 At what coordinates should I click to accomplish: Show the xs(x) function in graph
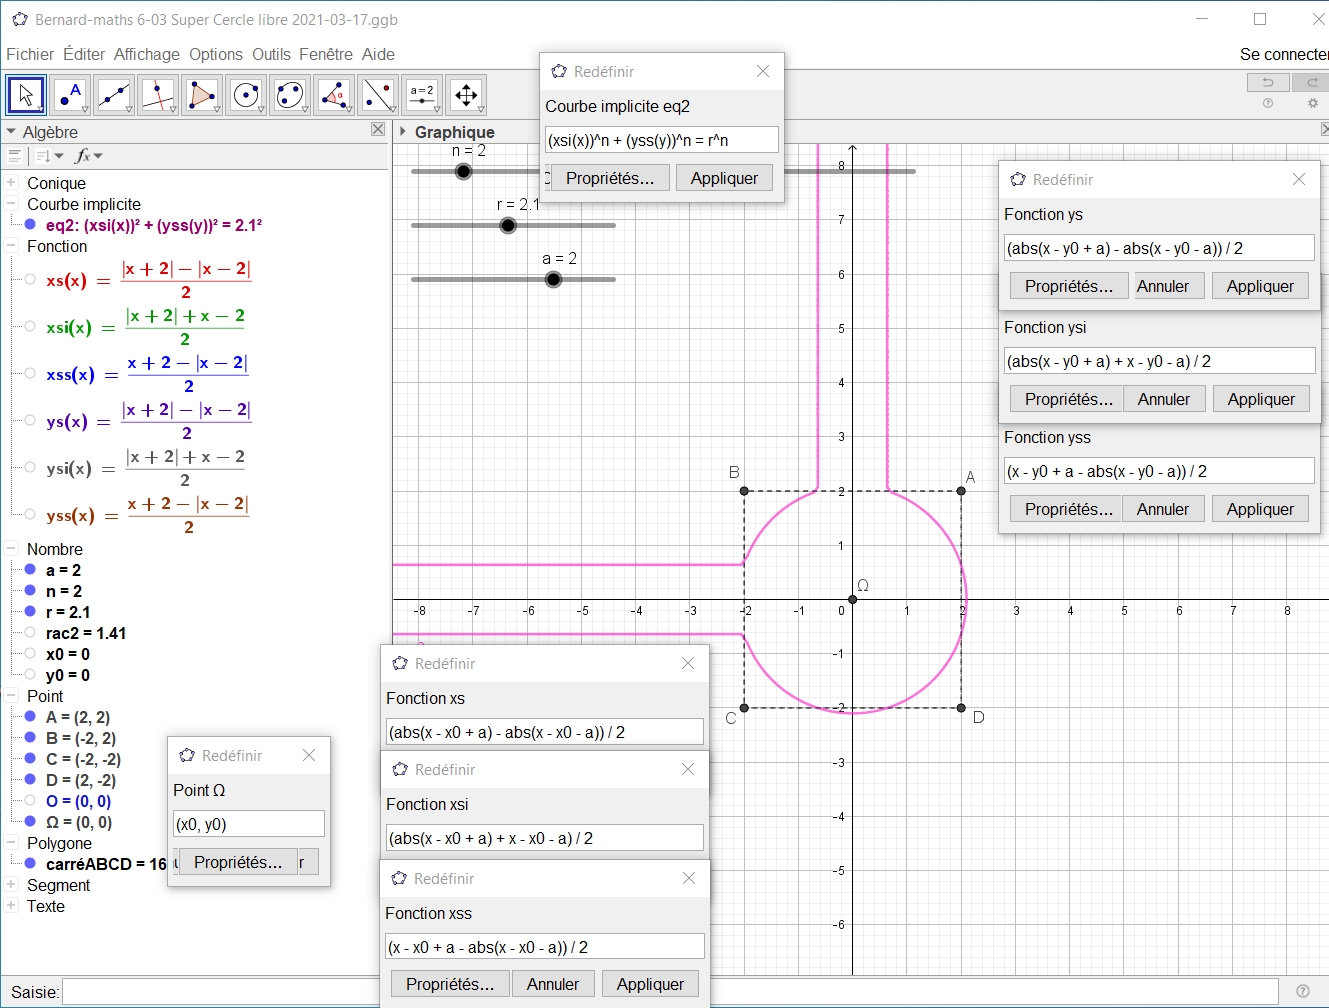[x=30, y=280]
